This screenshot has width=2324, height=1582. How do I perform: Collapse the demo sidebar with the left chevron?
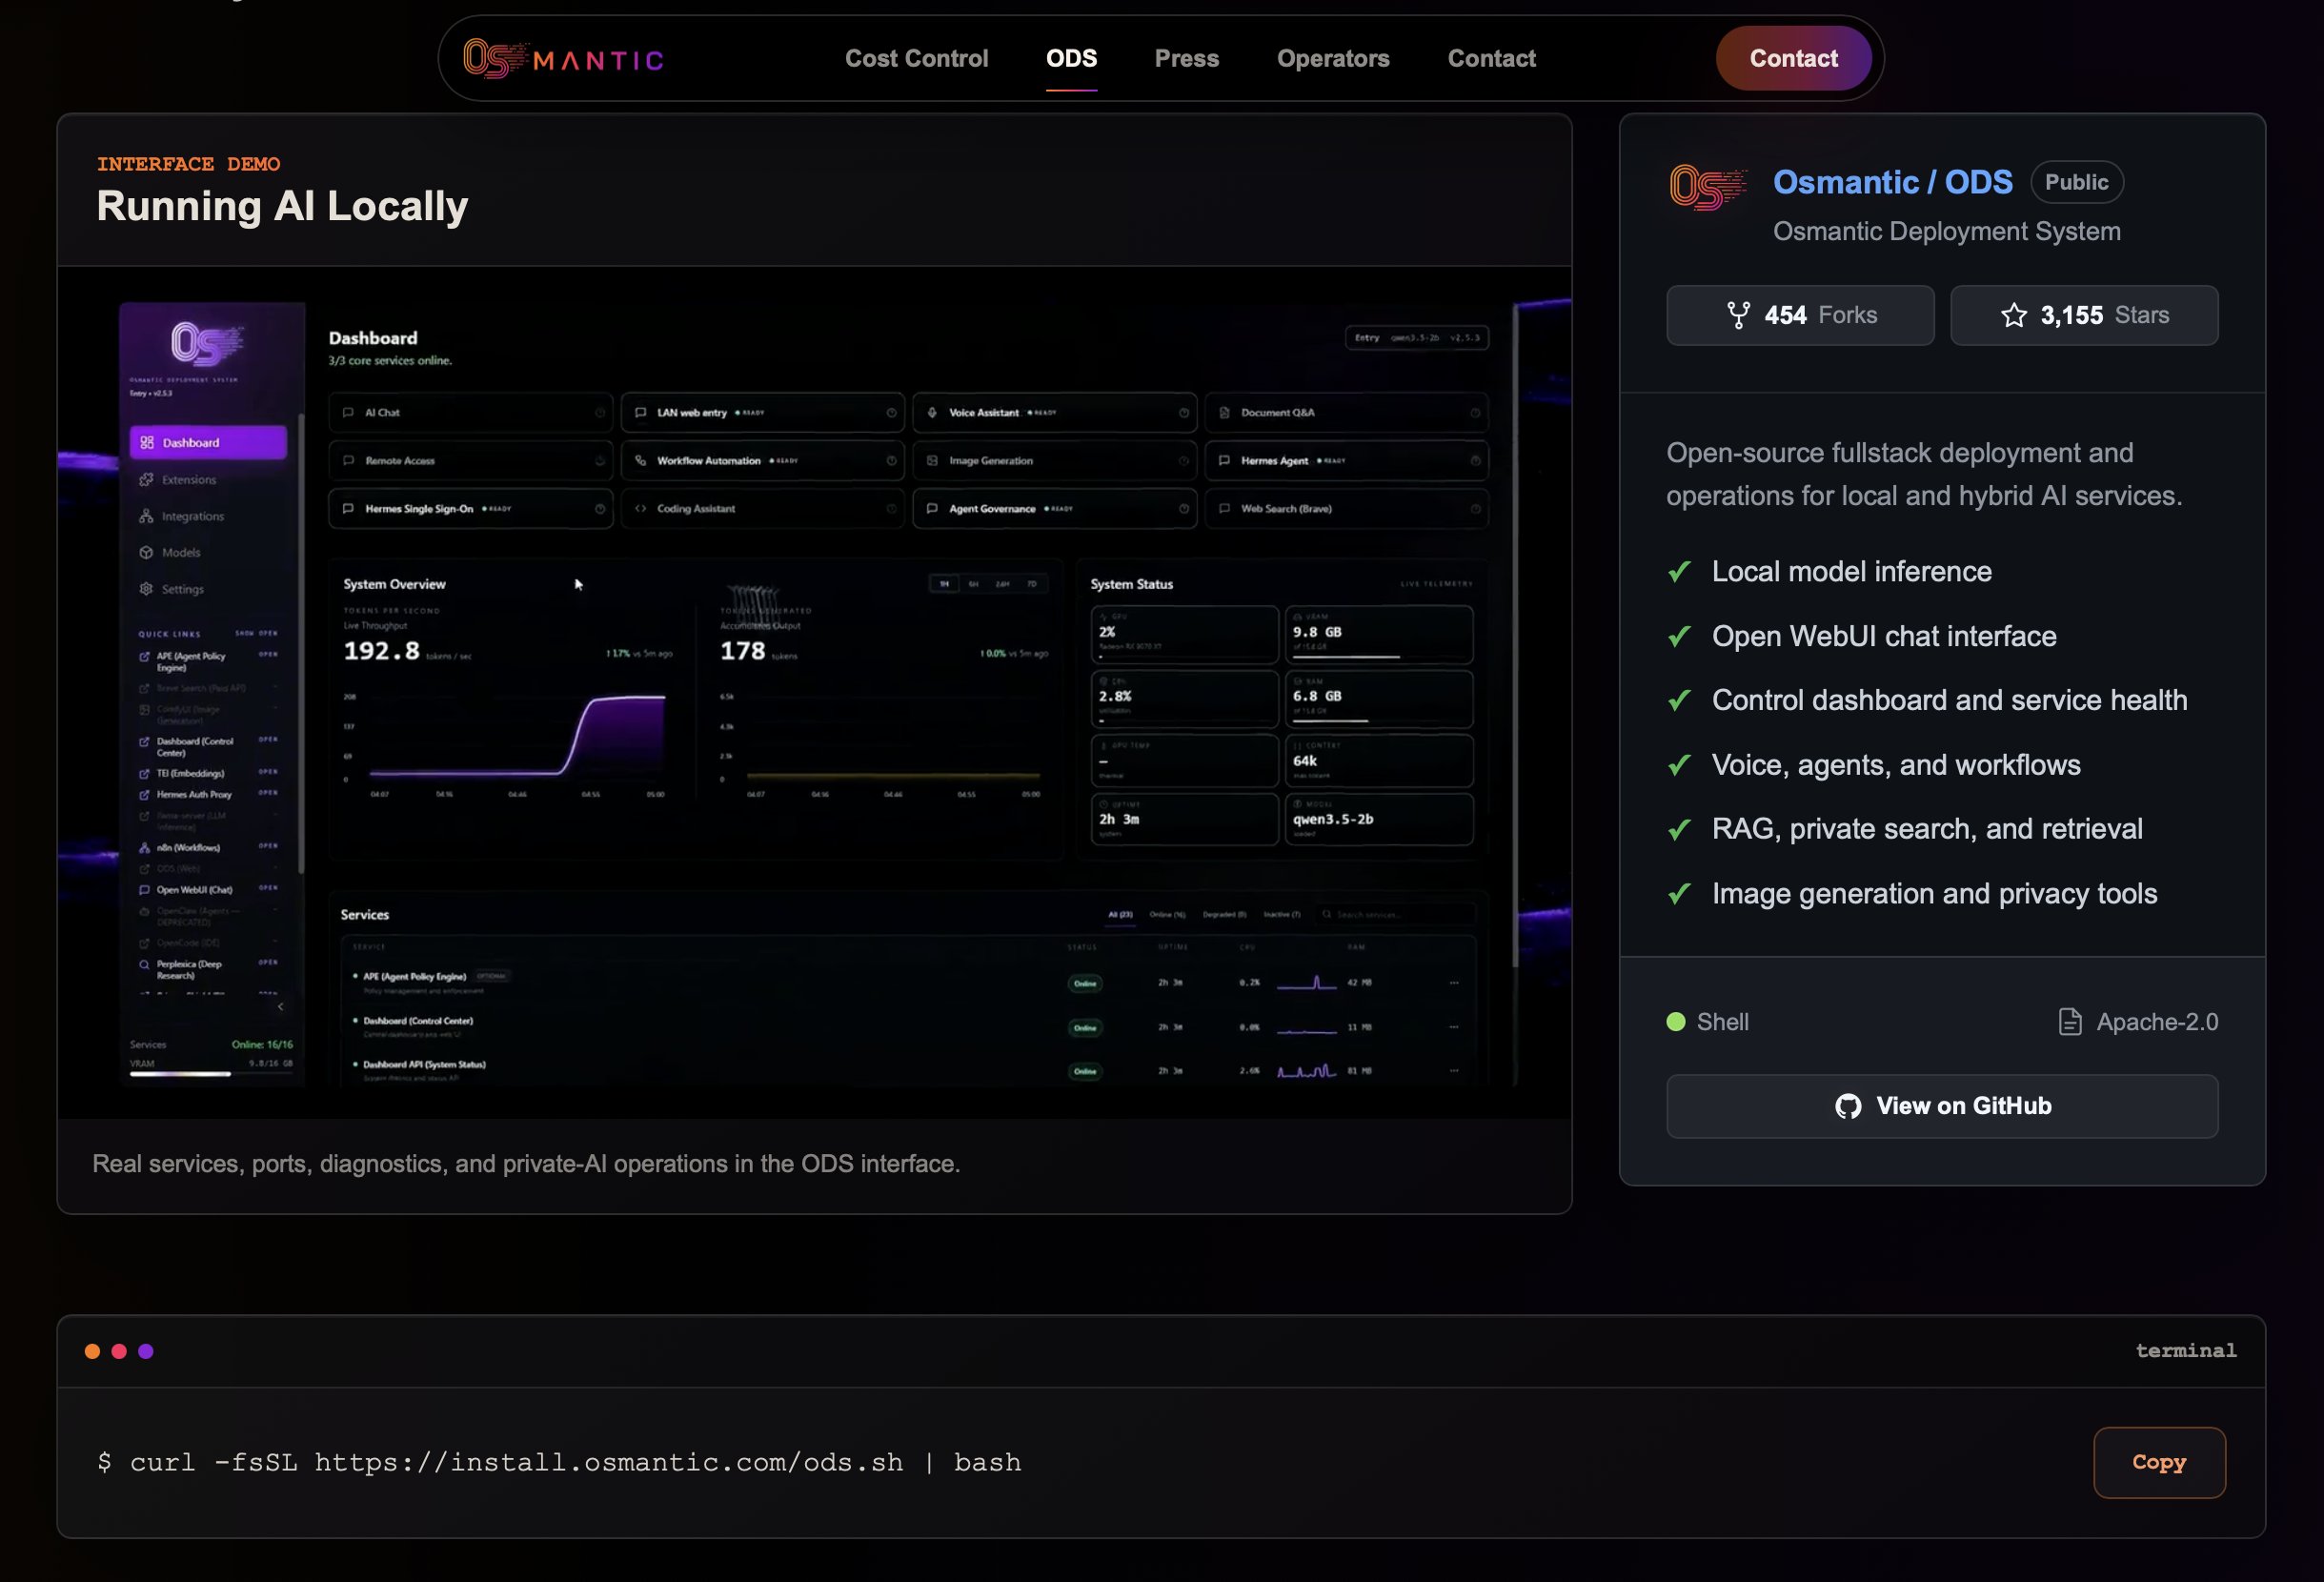[x=280, y=1007]
